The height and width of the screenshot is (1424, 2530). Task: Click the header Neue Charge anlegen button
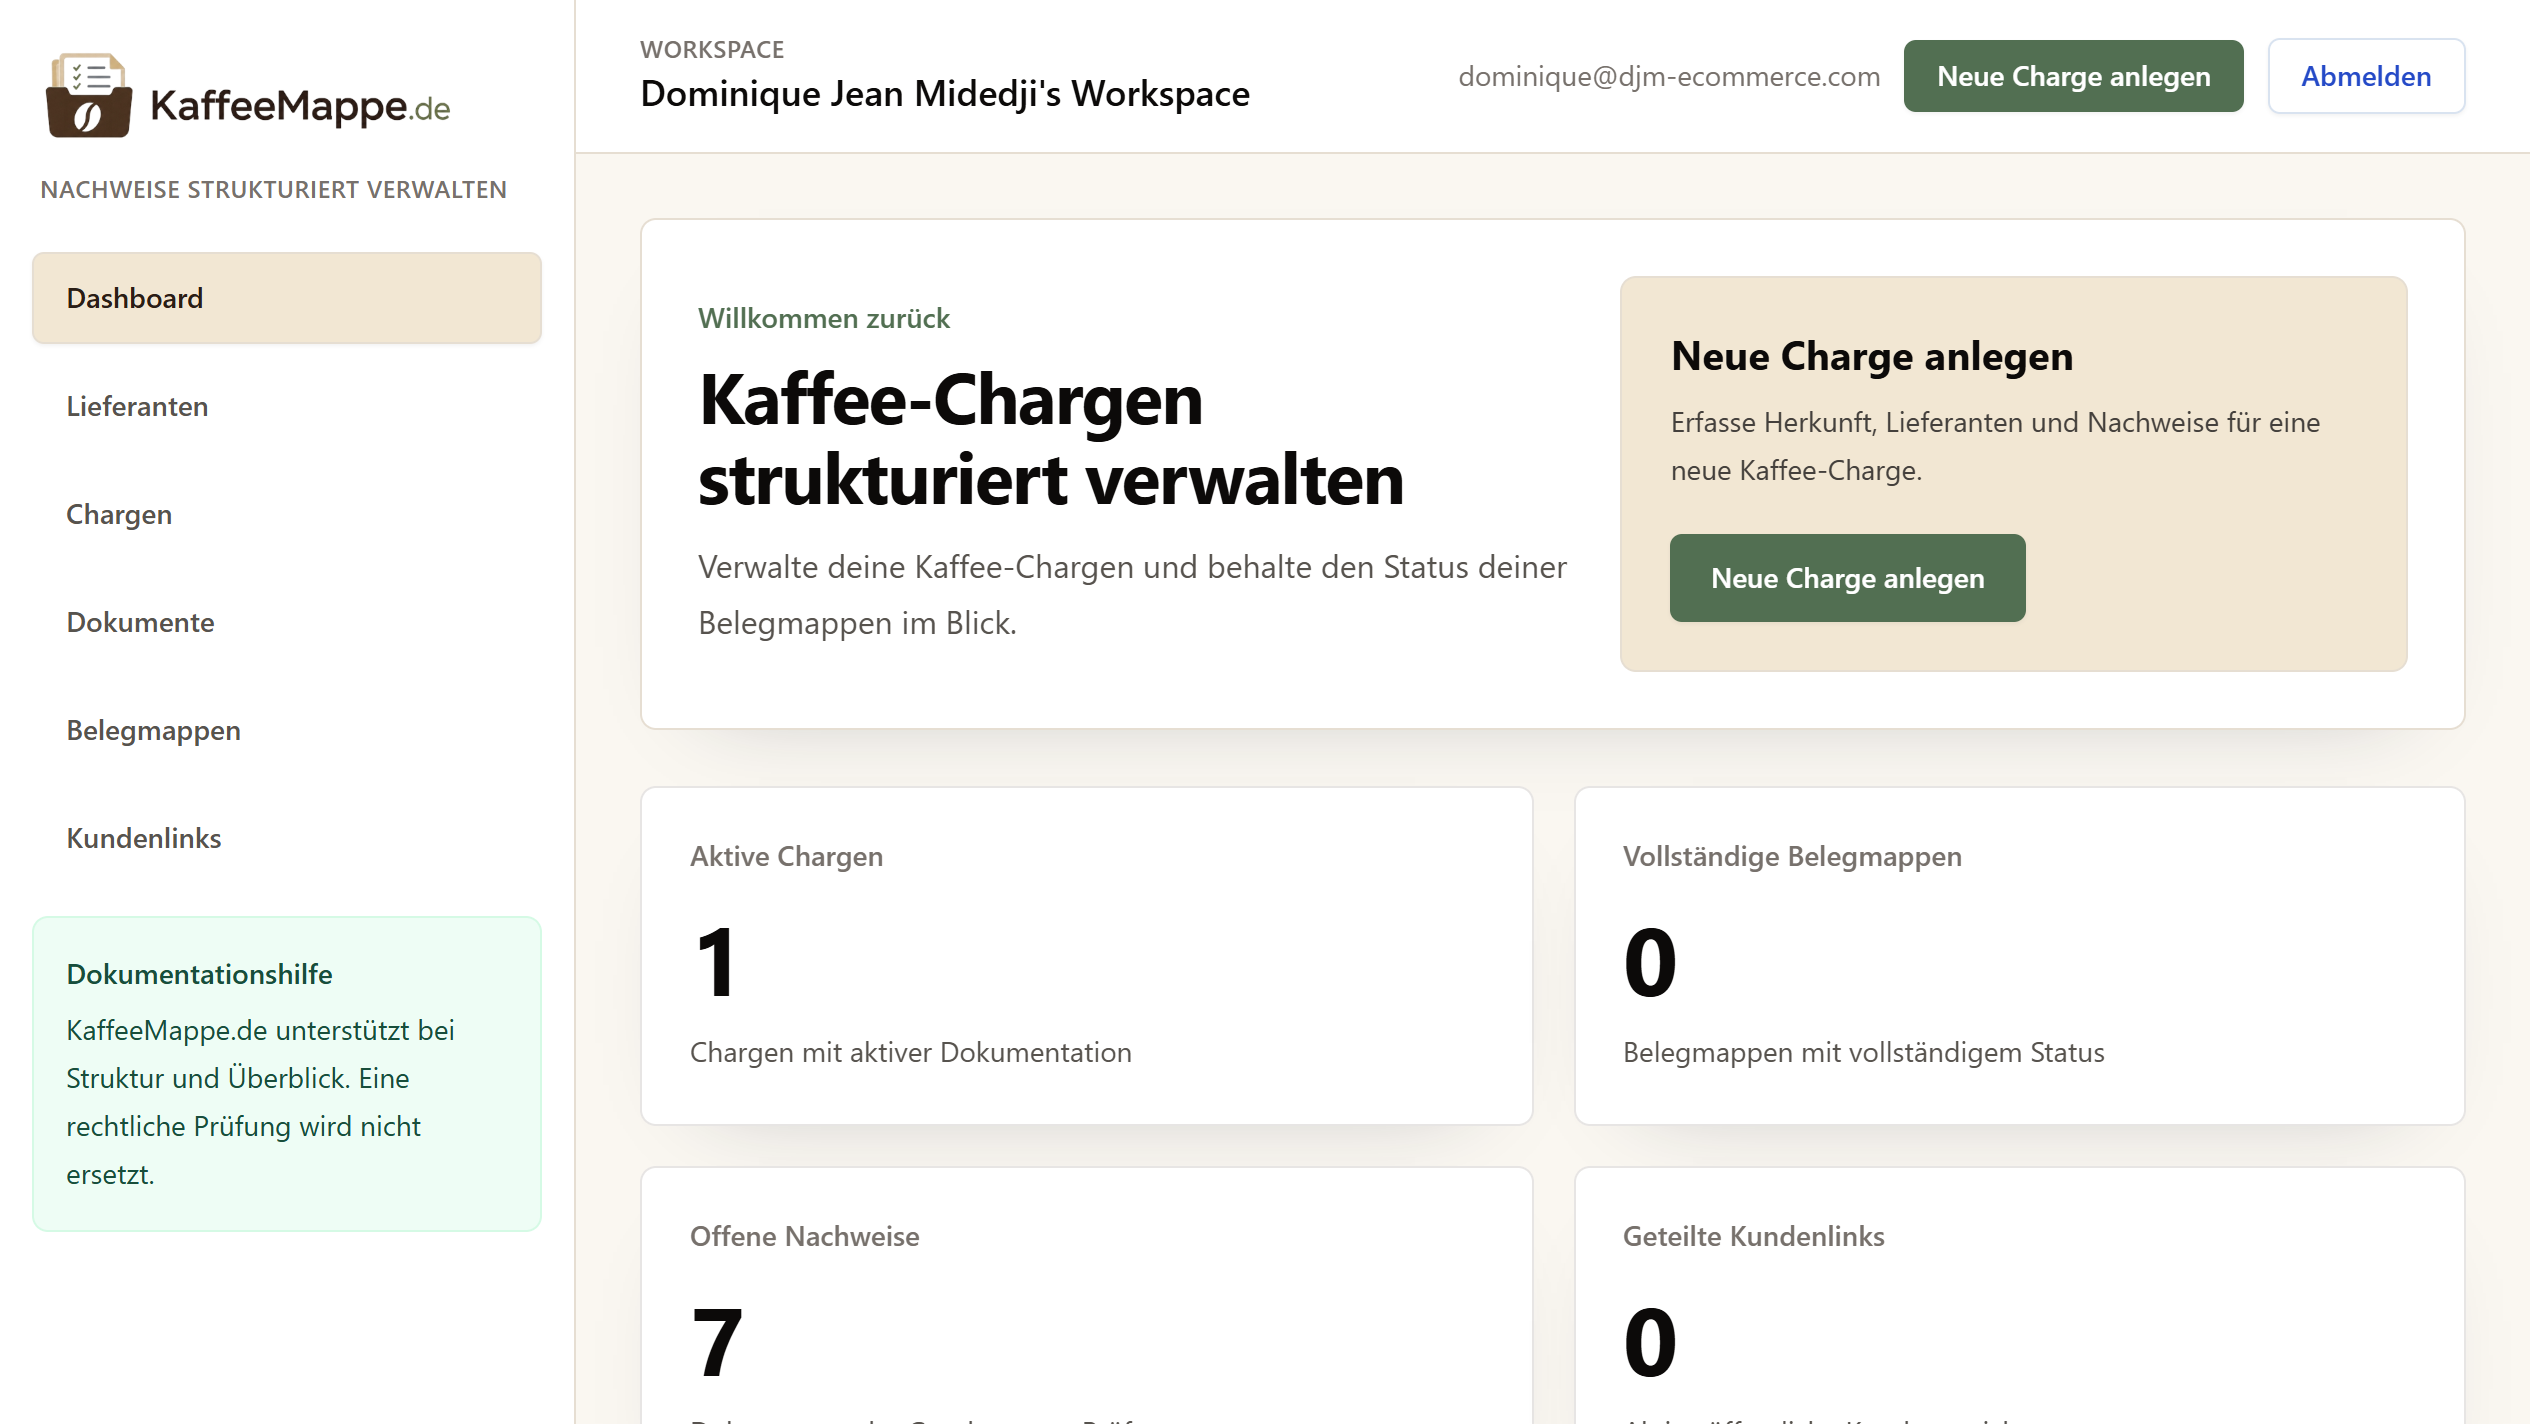point(2073,76)
